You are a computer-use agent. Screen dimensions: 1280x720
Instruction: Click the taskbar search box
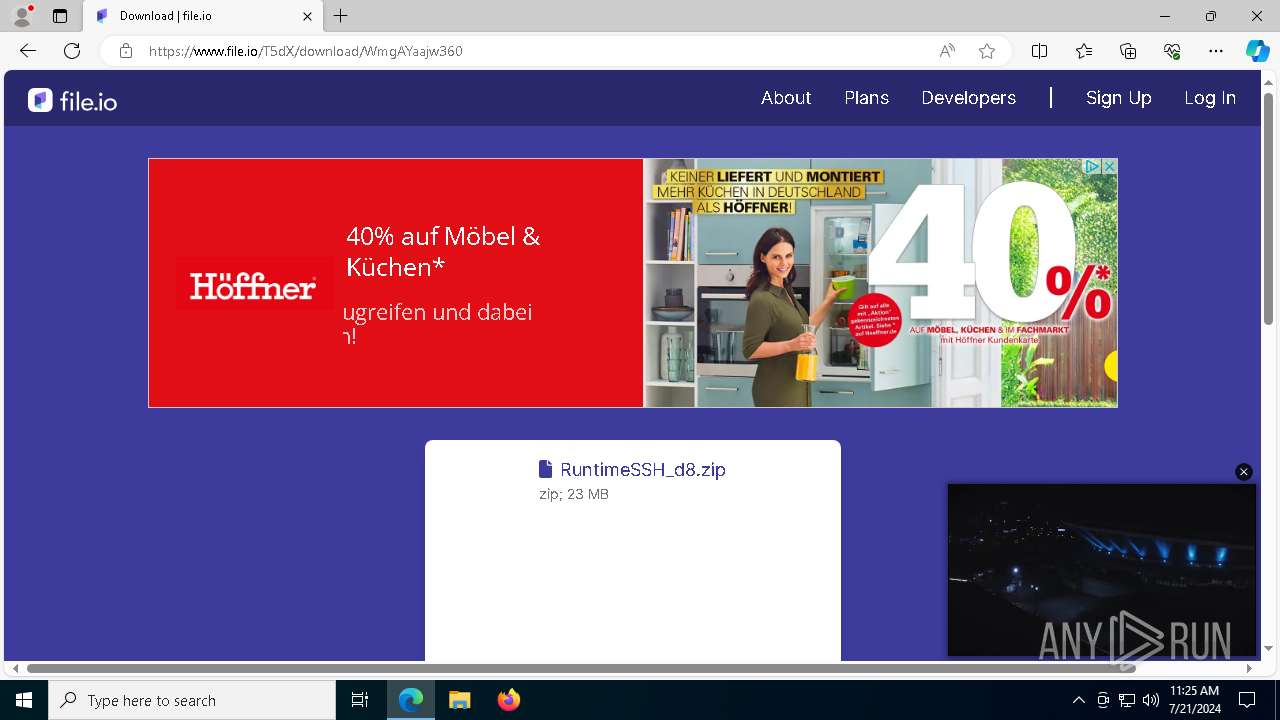[x=192, y=700]
